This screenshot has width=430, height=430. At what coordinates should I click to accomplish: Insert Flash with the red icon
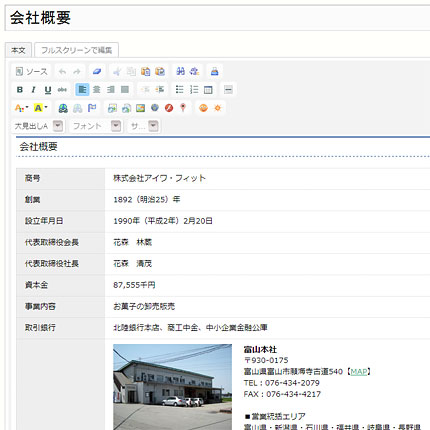point(169,108)
